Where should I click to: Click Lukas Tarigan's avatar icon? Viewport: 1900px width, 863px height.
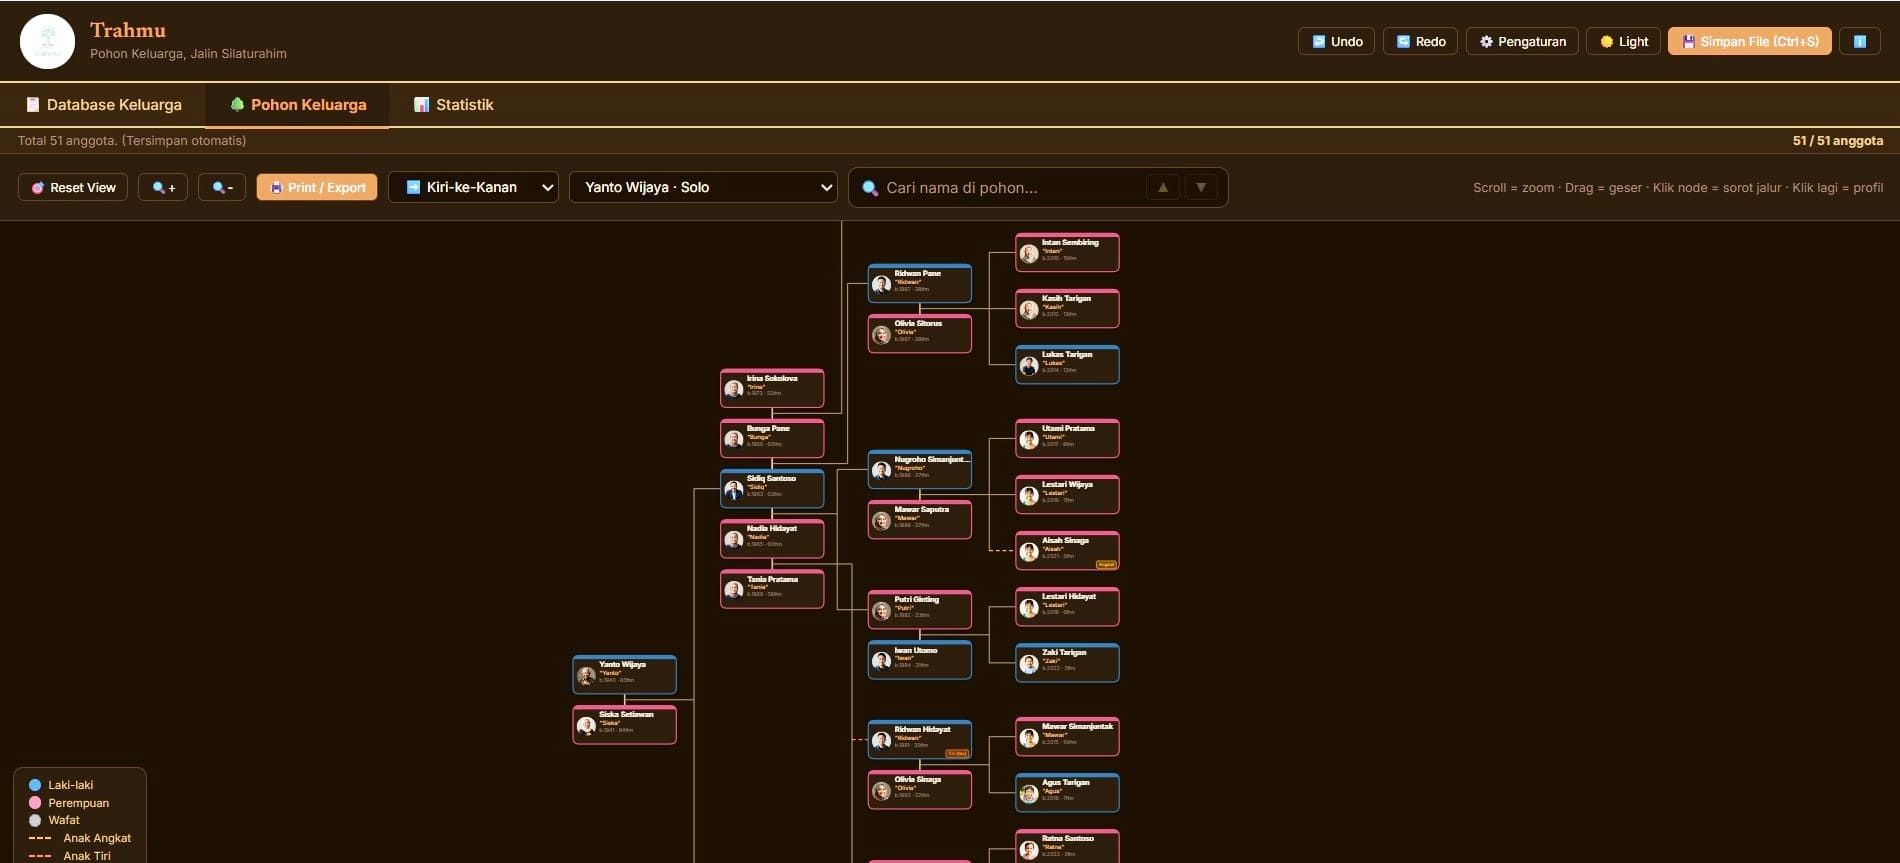pos(1029,366)
